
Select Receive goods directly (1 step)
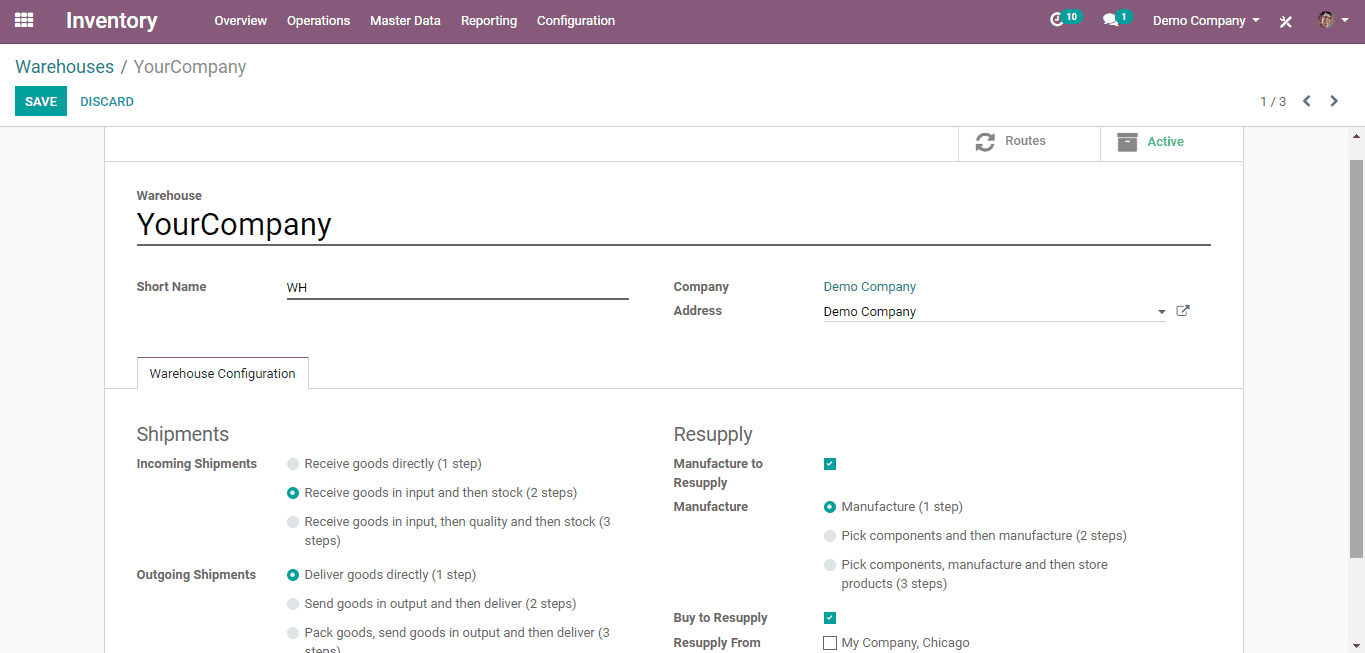[293, 464]
